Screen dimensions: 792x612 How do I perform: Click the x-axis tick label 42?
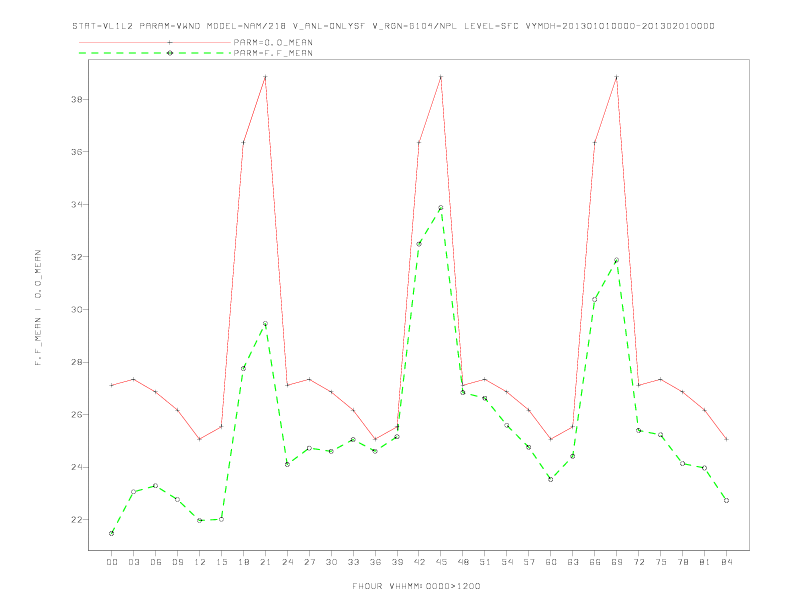click(419, 562)
